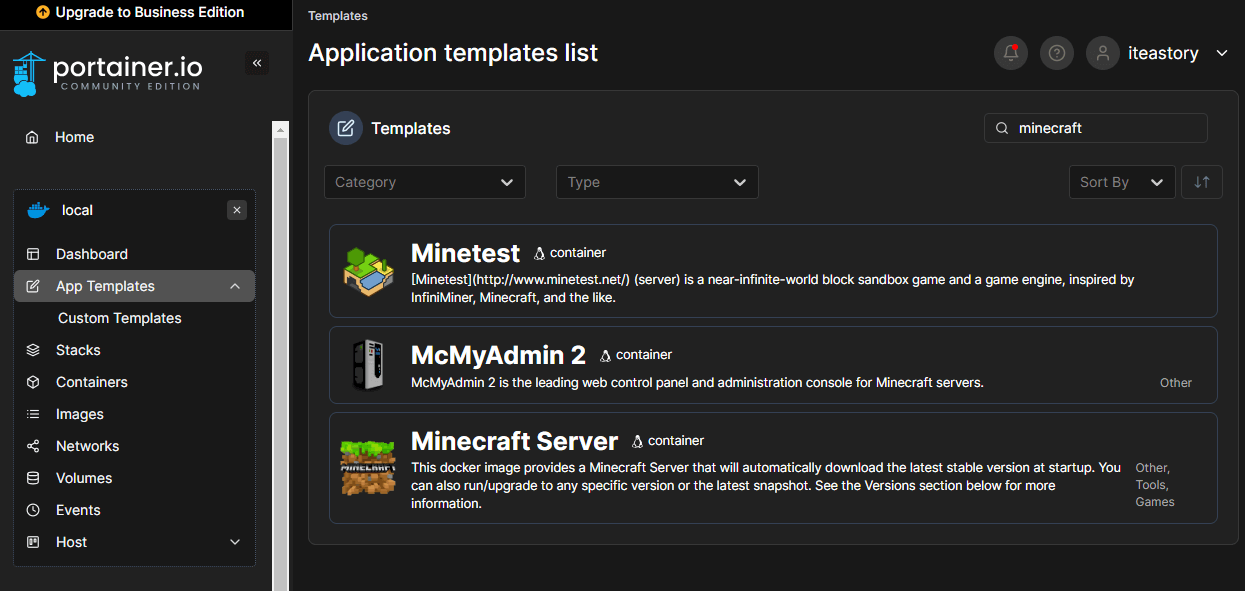
Task: Open help via the question mark icon
Action: coord(1057,53)
